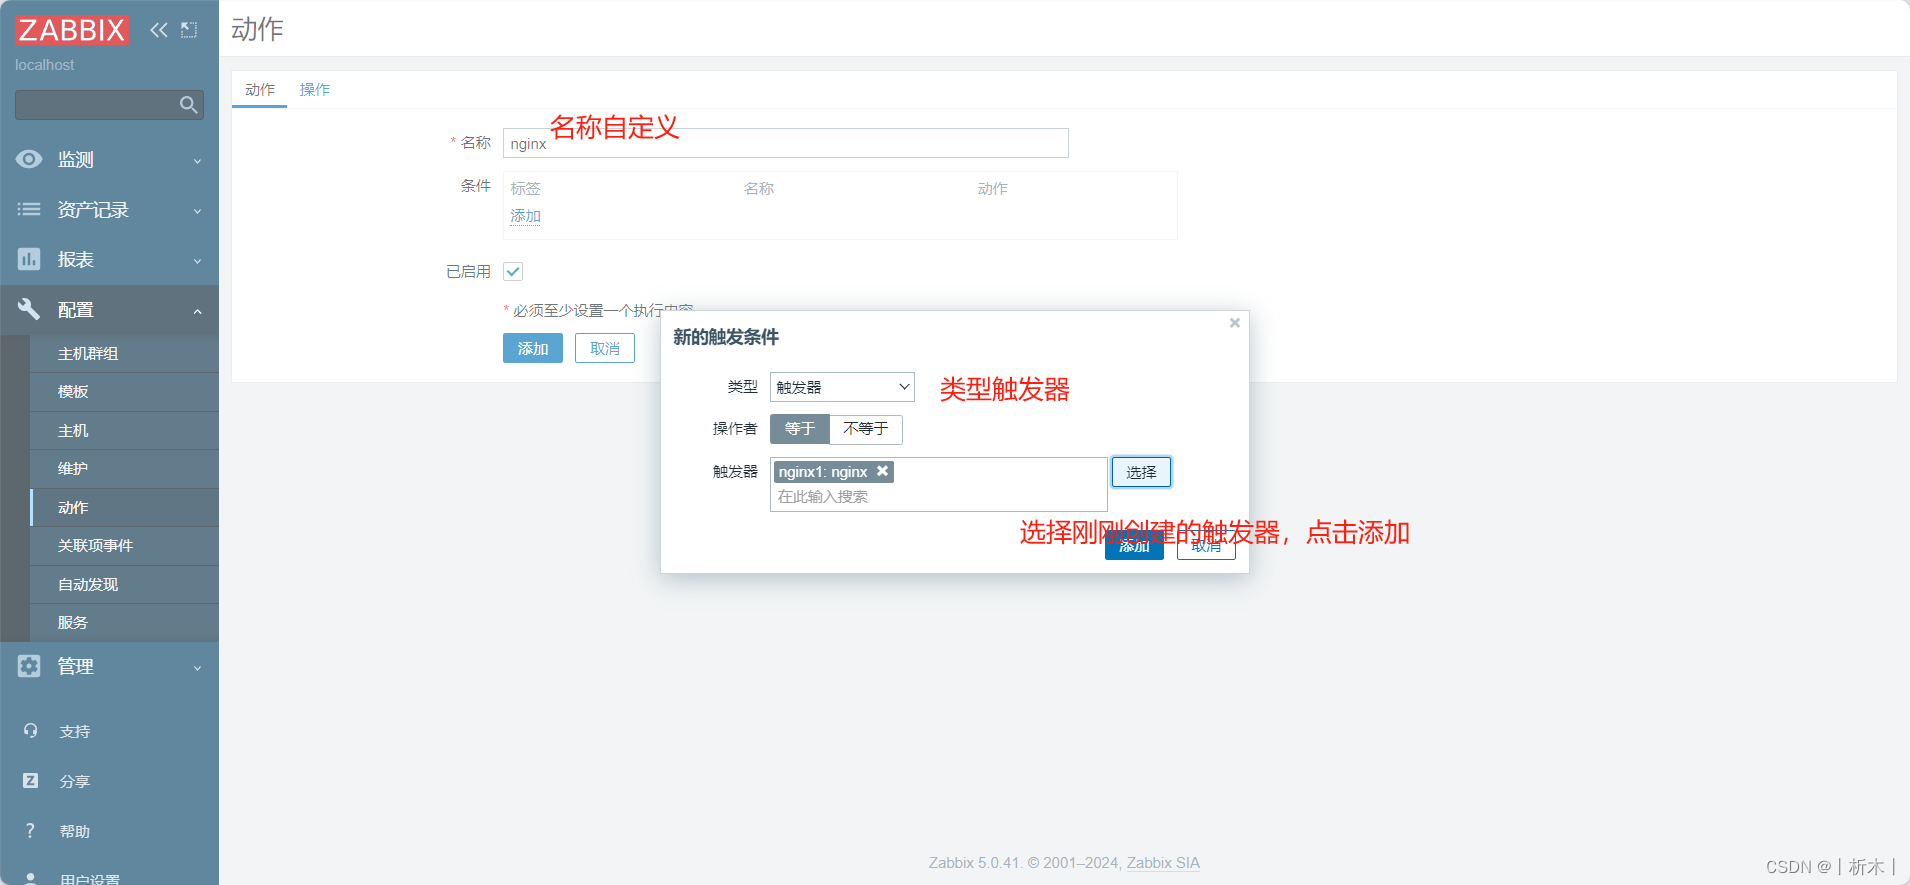Screen dimensions: 1910x885
Task: Click the list icon for 资产记录
Action: 29,209
